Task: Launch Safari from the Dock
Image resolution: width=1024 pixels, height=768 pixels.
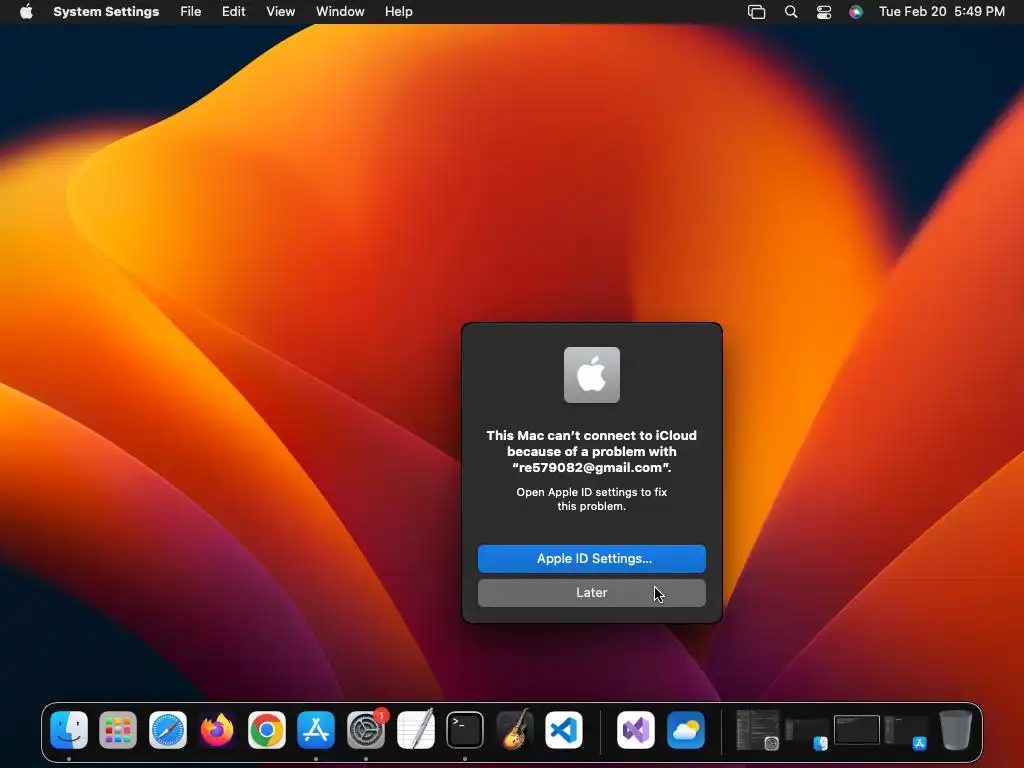Action: (x=168, y=729)
